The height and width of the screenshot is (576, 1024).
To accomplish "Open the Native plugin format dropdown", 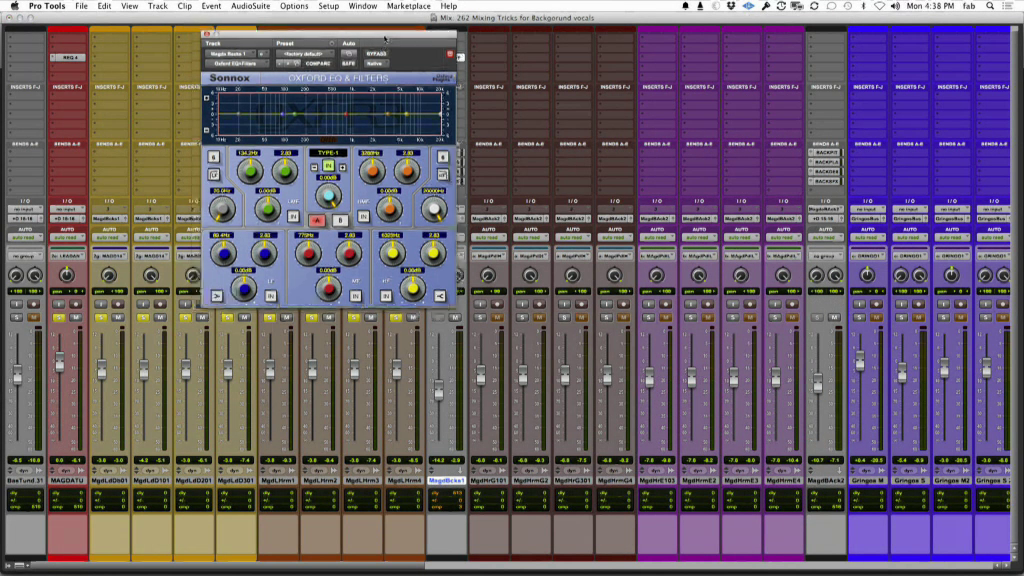I will coord(376,63).
